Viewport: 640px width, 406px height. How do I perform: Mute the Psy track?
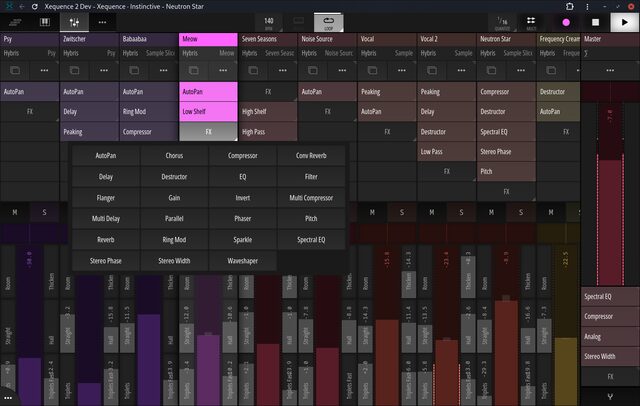(15, 212)
